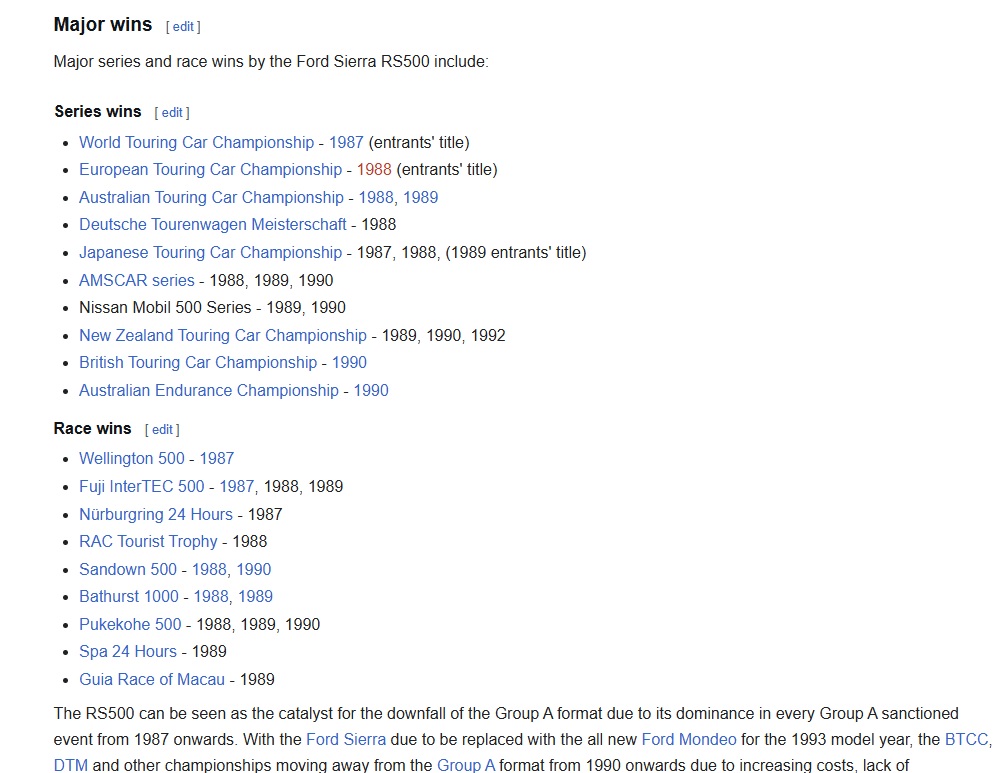The height and width of the screenshot is (773, 997).
Task: Open Group A link in last line
Action: coord(466,765)
